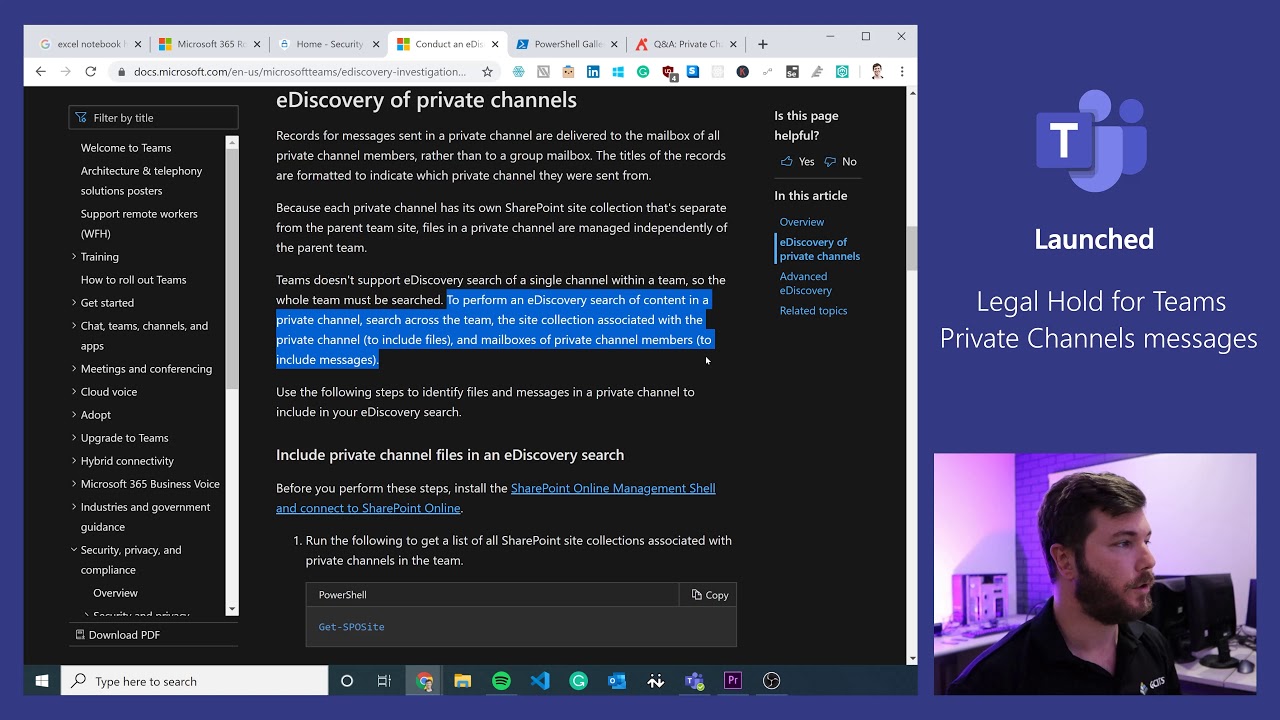Open Outlook from taskbar
The width and height of the screenshot is (1280, 720).
pos(617,681)
